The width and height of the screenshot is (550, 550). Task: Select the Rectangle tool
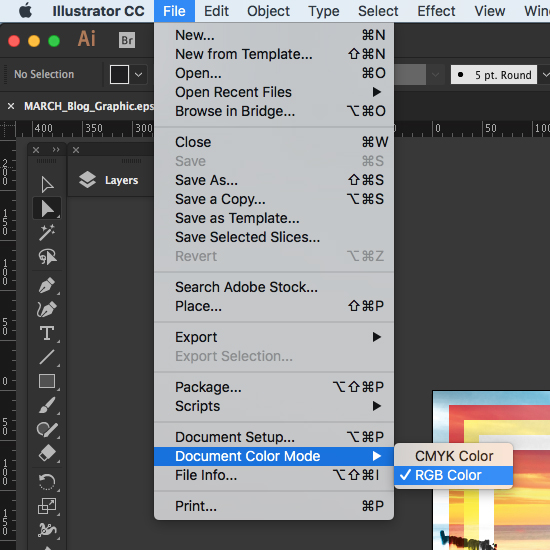click(47, 381)
